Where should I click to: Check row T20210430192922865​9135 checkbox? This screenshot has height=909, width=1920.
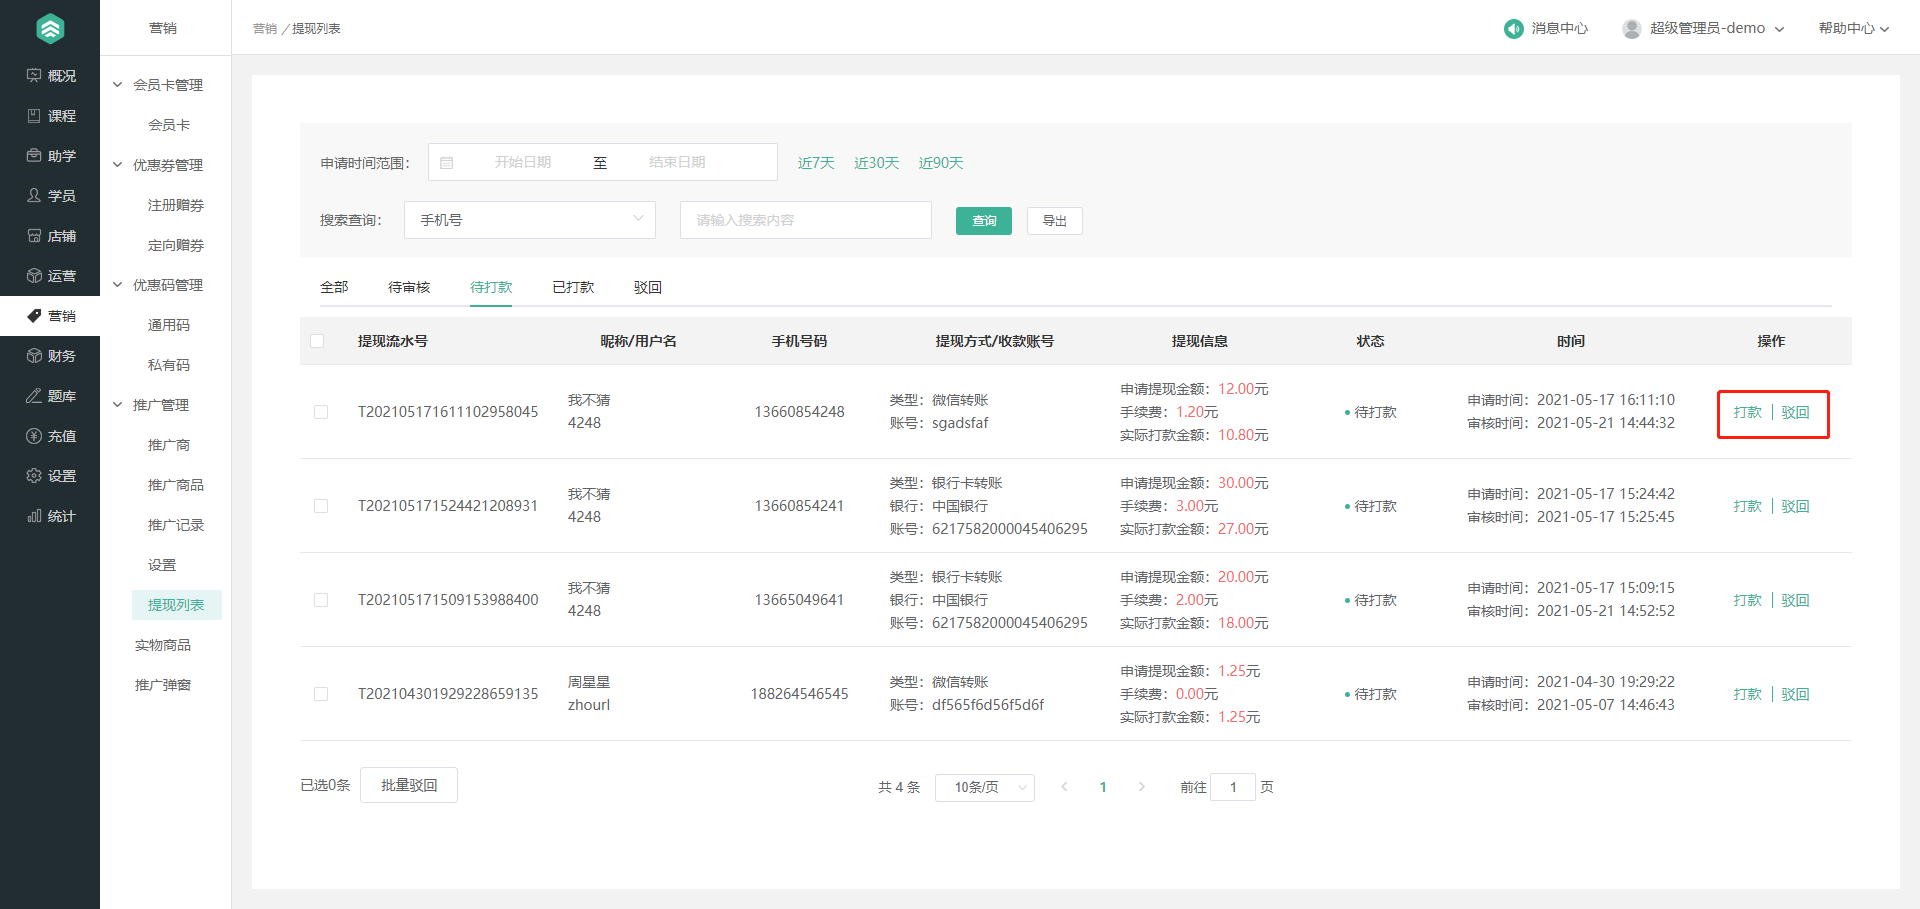pos(321,694)
